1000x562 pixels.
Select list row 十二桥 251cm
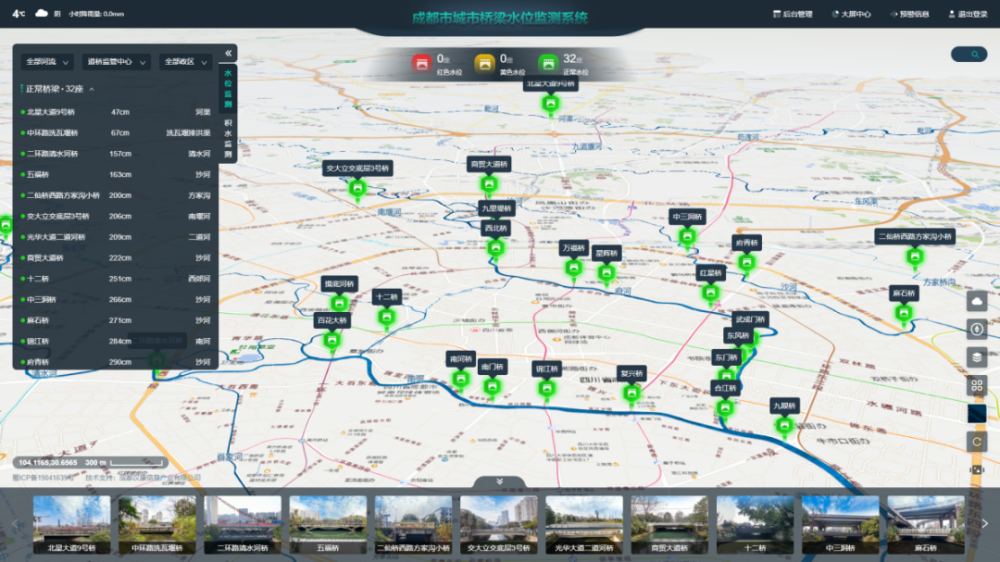[x=115, y=279]
